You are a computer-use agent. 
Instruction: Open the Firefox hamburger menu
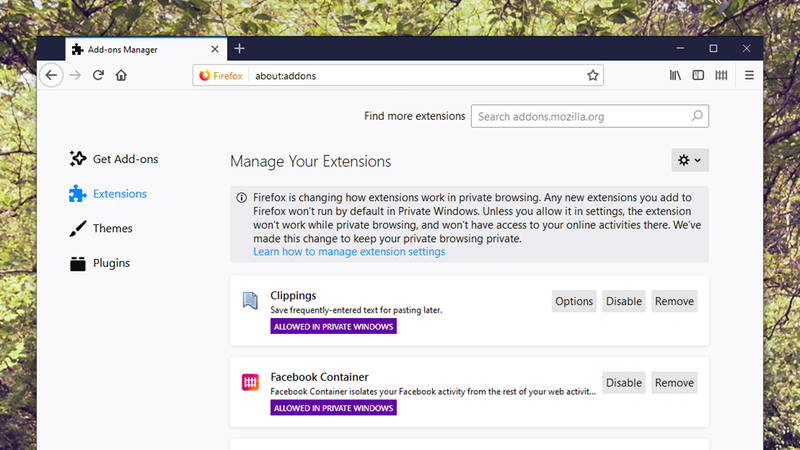click(749, 76)
